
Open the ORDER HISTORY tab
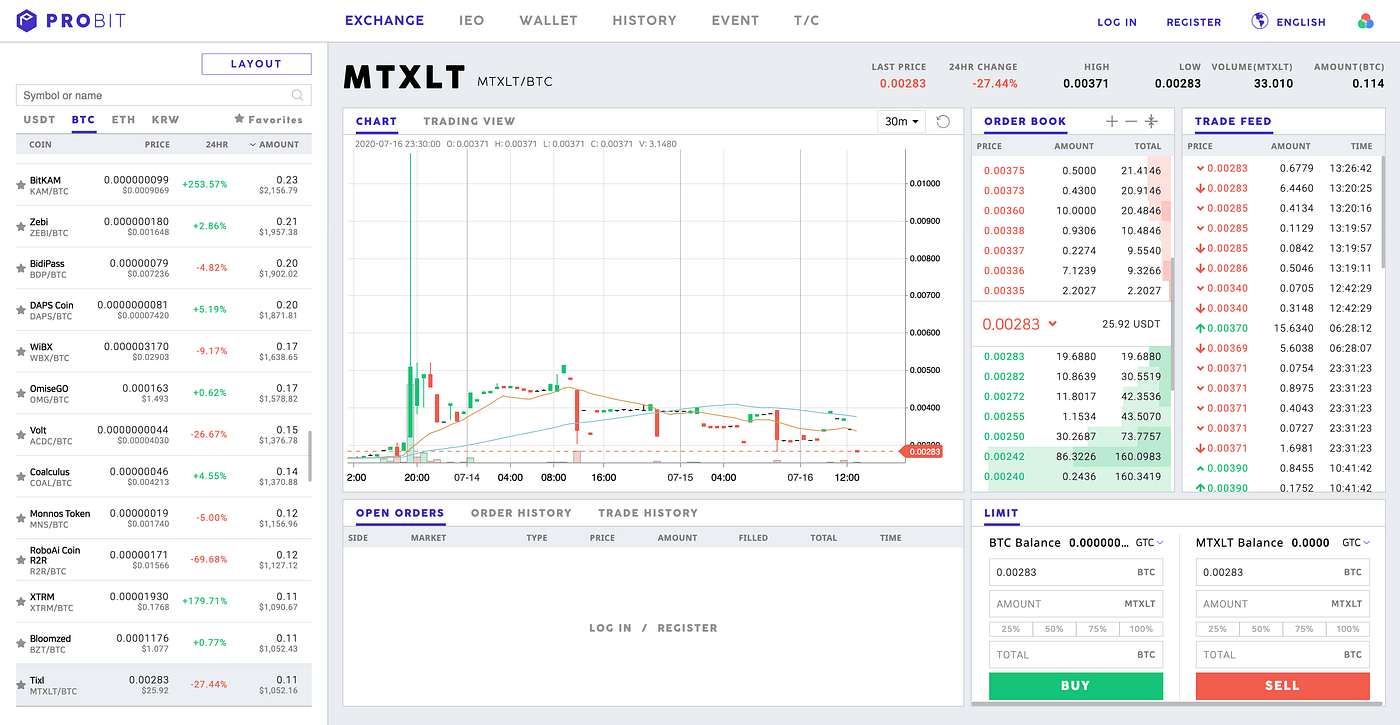click(521, 513)
